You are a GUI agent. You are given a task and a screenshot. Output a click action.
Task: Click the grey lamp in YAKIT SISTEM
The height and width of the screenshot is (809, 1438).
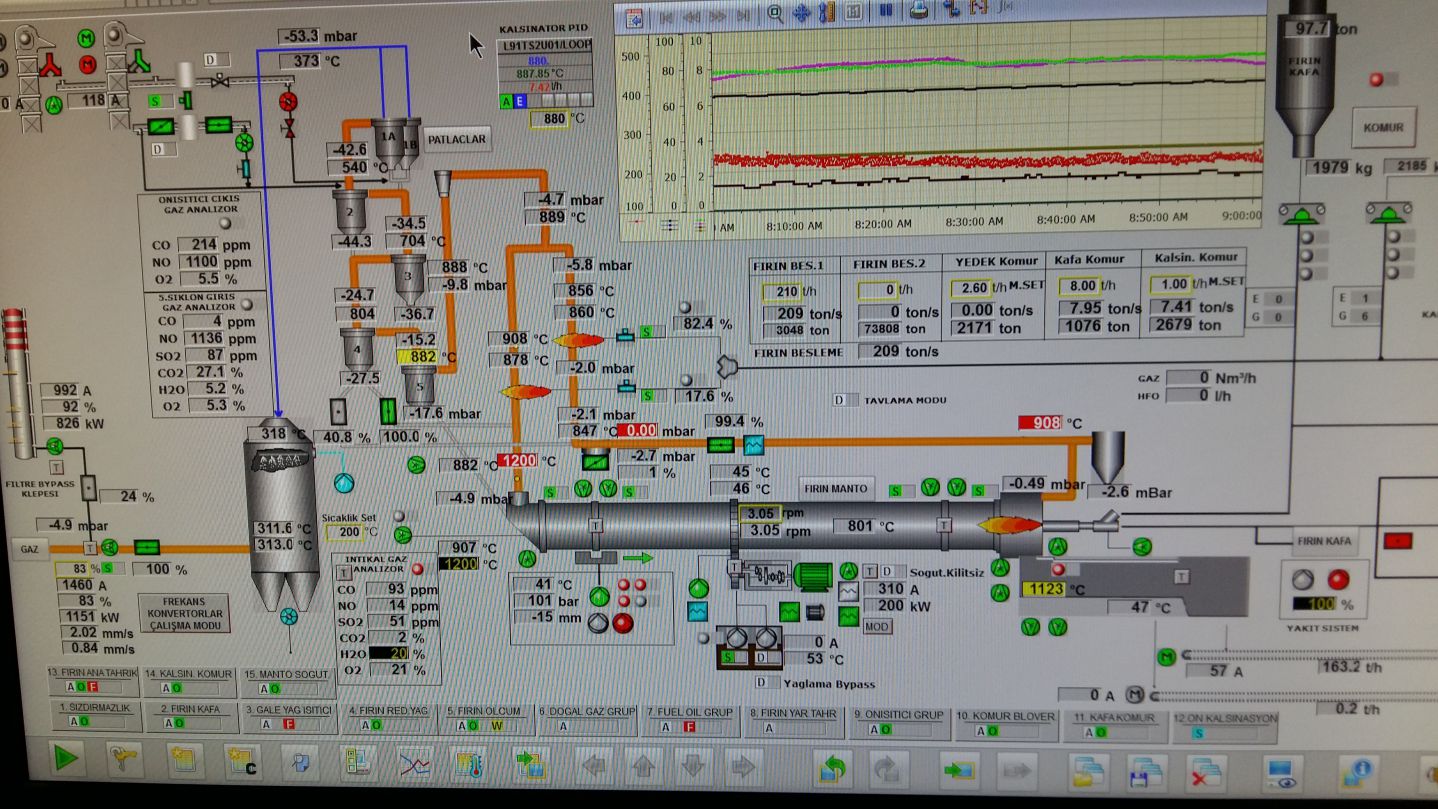1301,579
